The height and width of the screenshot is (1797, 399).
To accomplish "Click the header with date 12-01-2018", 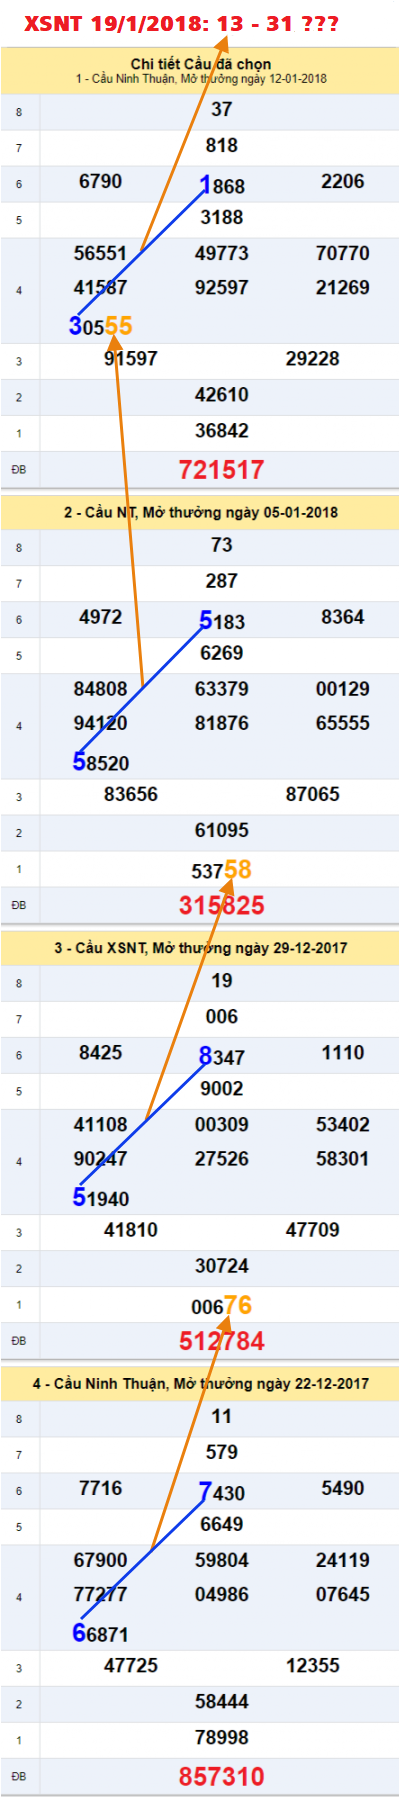I will point(200,78).
